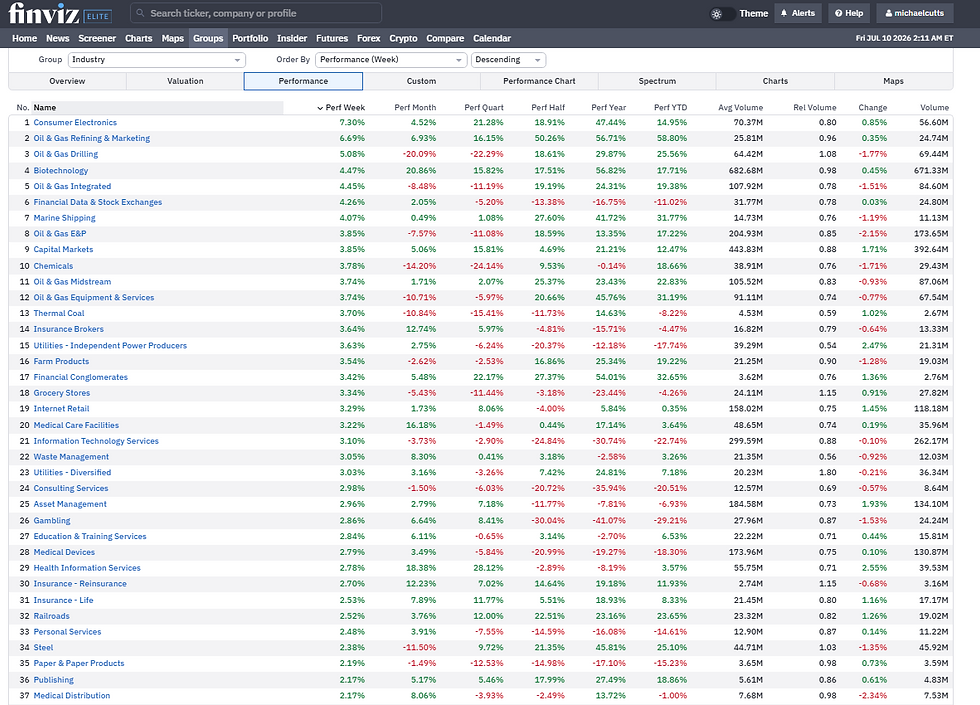Open the Medical Distribution link
980x705 pixels.
pyautogui.click(x=72, y=696)
